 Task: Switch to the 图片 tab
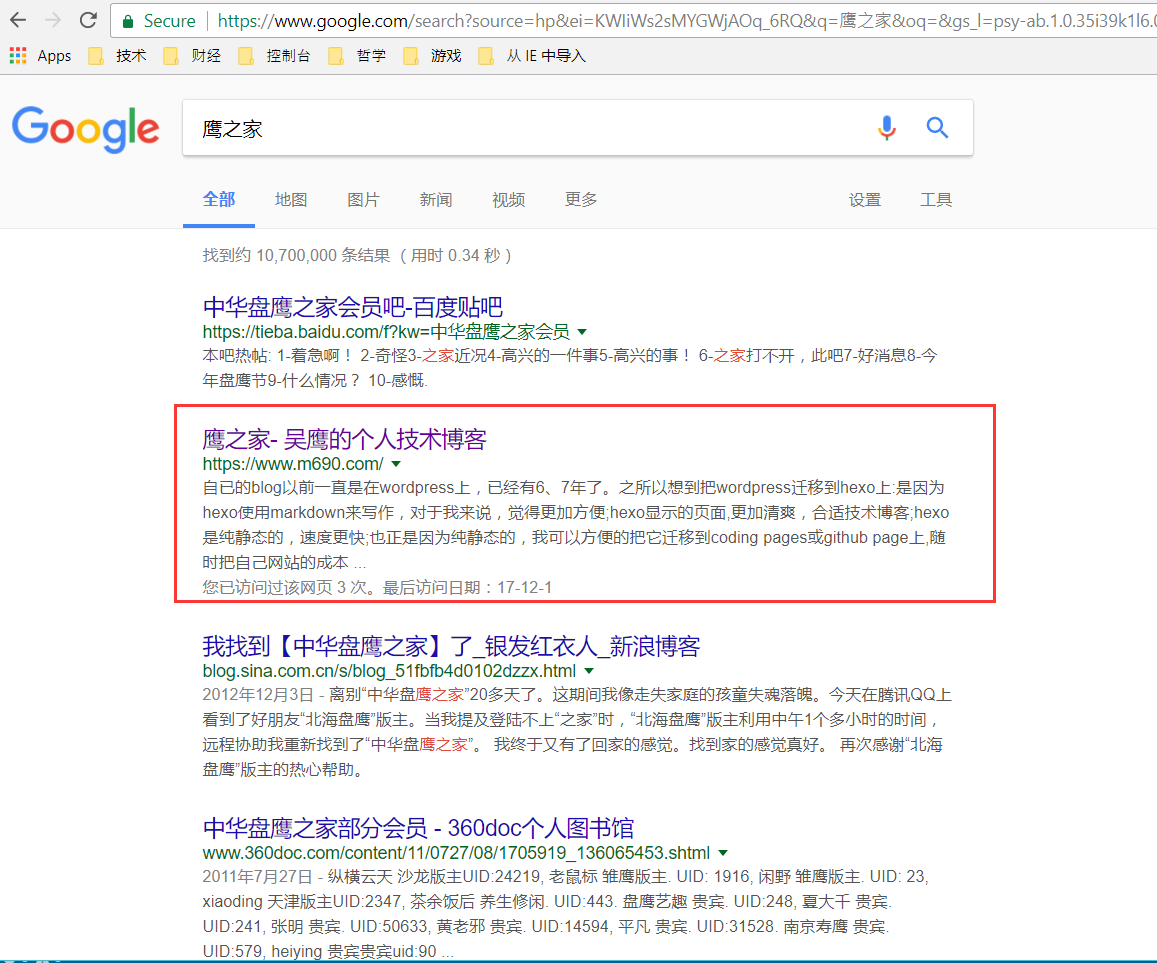point(363,200)
